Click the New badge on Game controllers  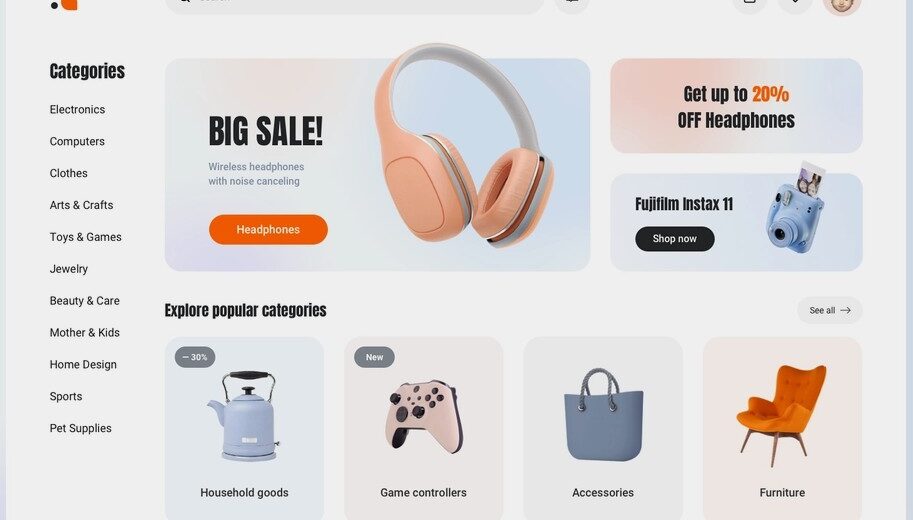(x=374, y=357)
